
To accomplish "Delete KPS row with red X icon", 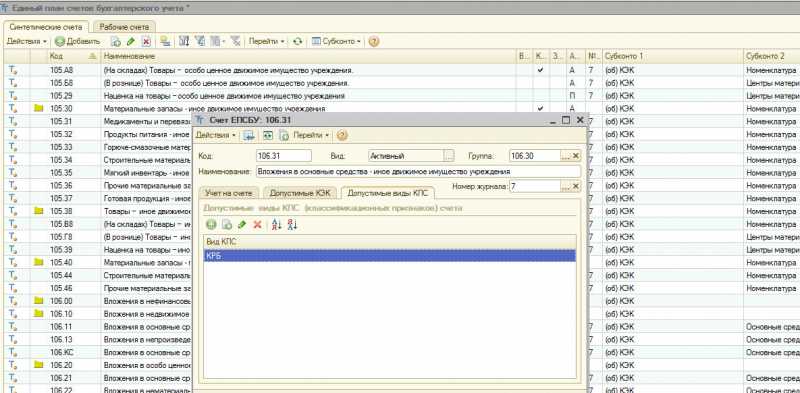I will pyautogui.click(x=257, y=224).
